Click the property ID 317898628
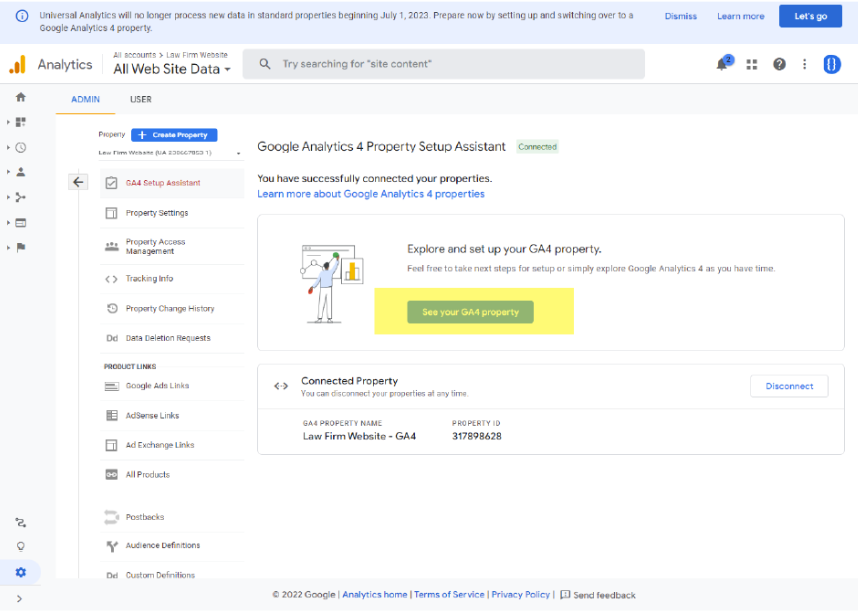 [477, 436]
